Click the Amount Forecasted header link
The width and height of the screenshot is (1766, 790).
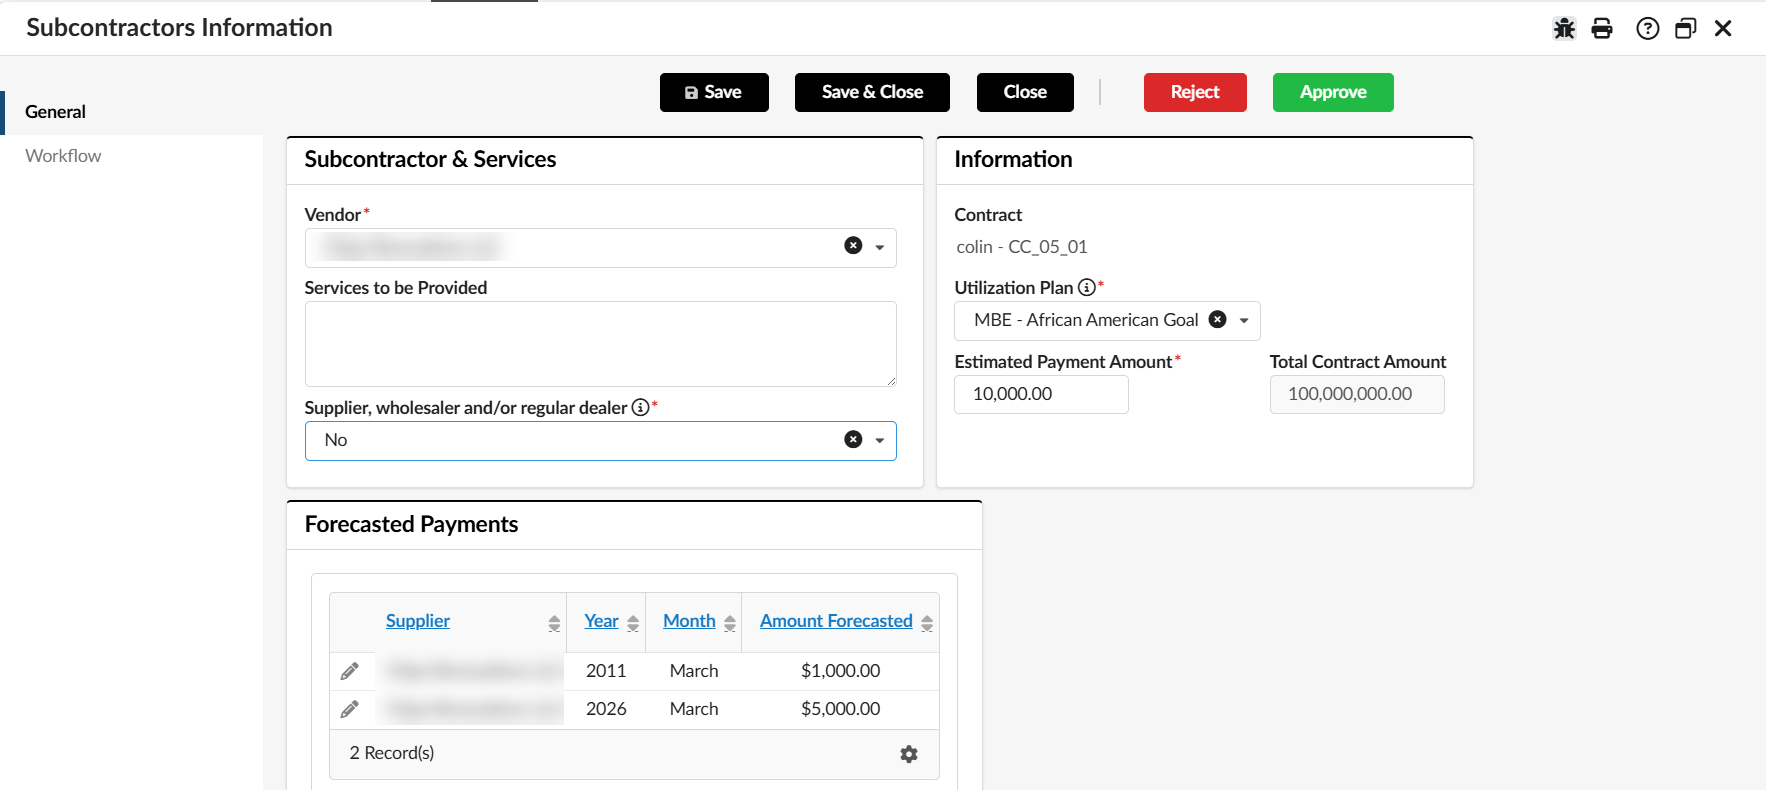click(x=836, y=621)
